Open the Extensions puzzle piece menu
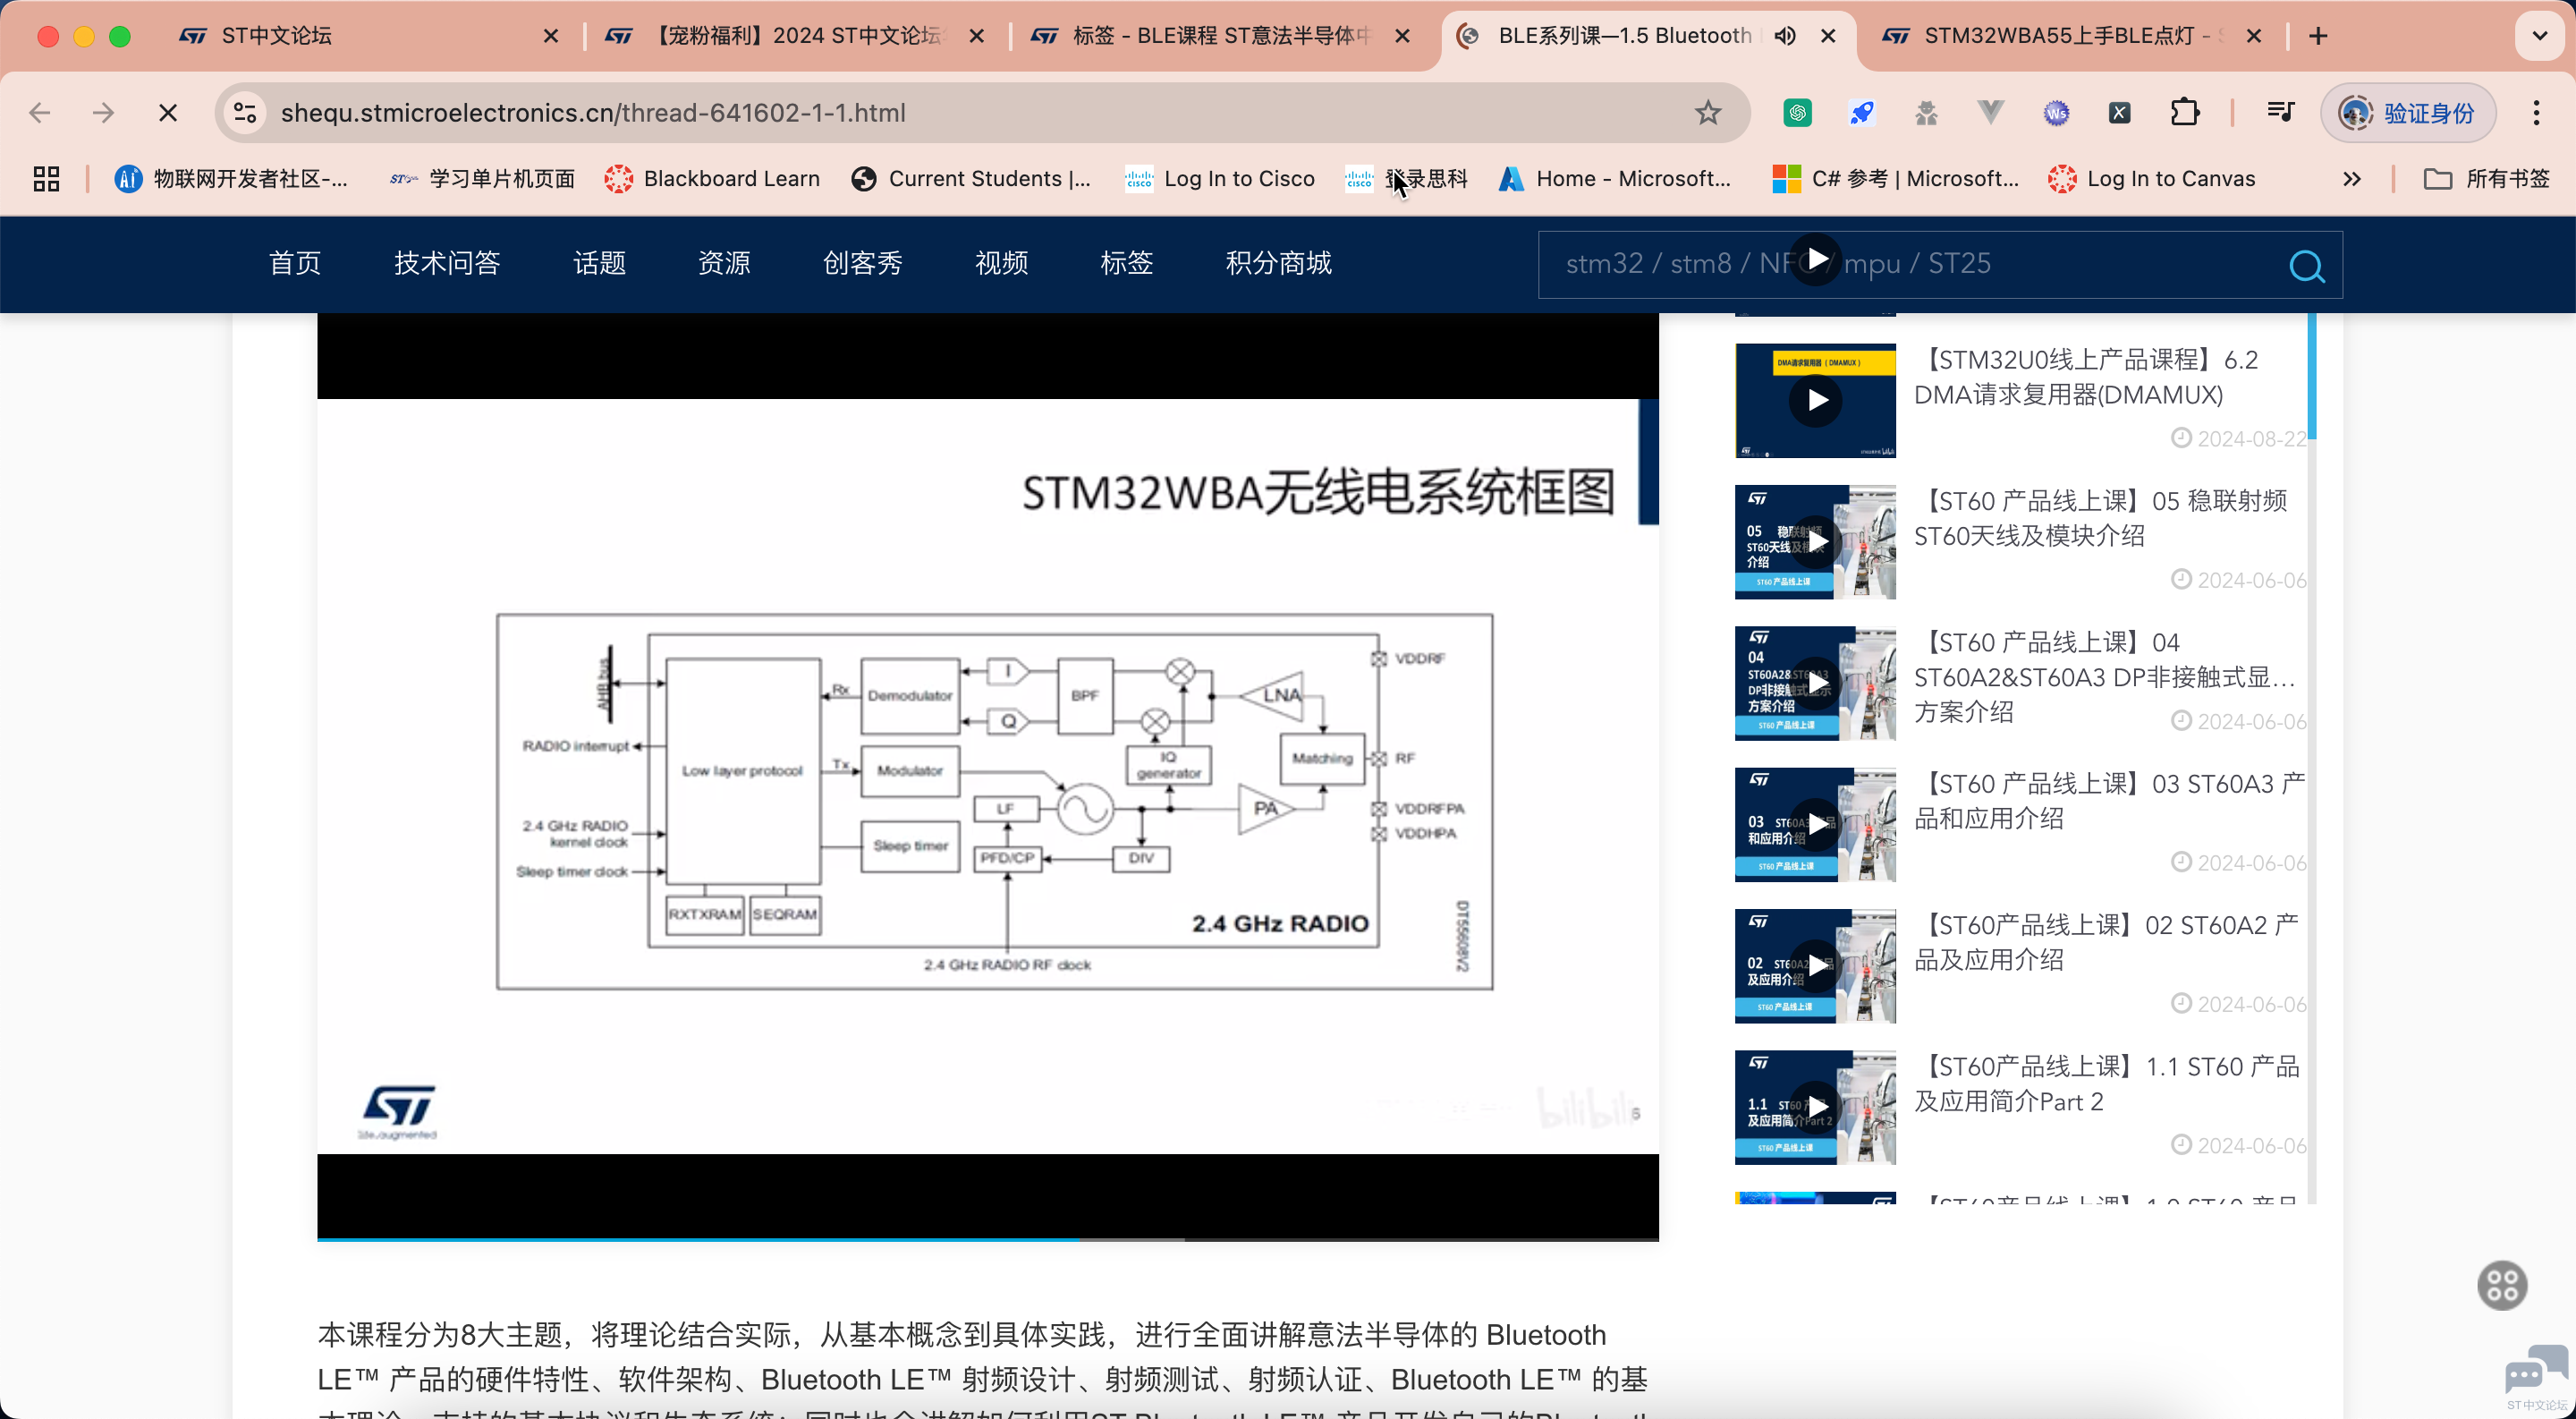Image resolution: width=2576 pixels, height=1419 pixels. point(2185,113)
